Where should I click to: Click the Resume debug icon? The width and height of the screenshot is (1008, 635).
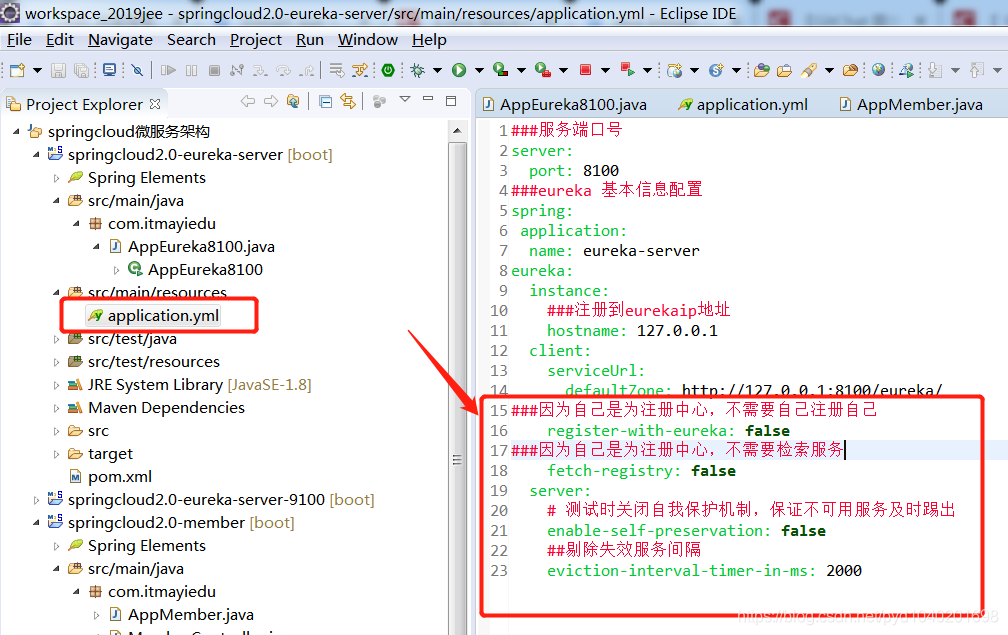(x=168, y=70)
